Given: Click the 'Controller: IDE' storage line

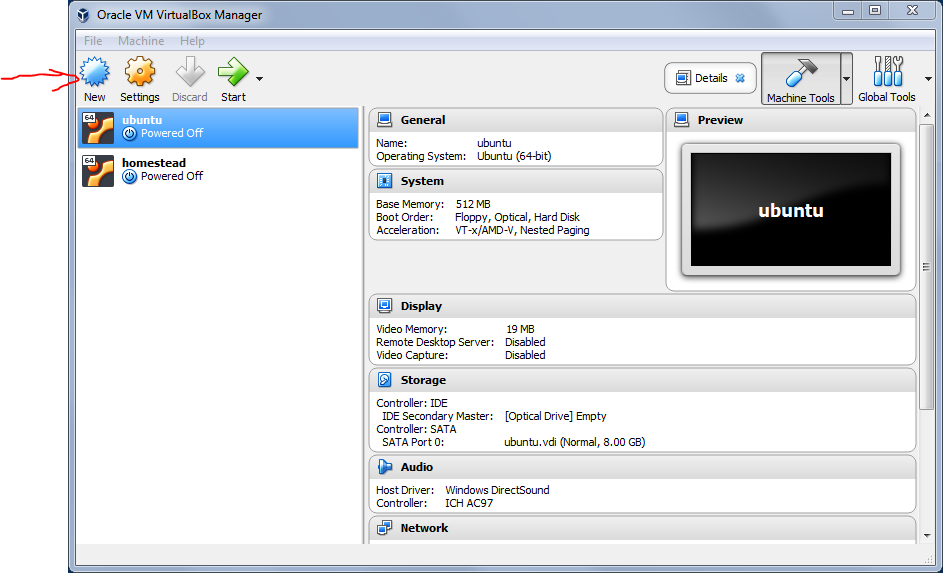Looking at the screenshot, I should pyautogui.click(x=412, y=403).
